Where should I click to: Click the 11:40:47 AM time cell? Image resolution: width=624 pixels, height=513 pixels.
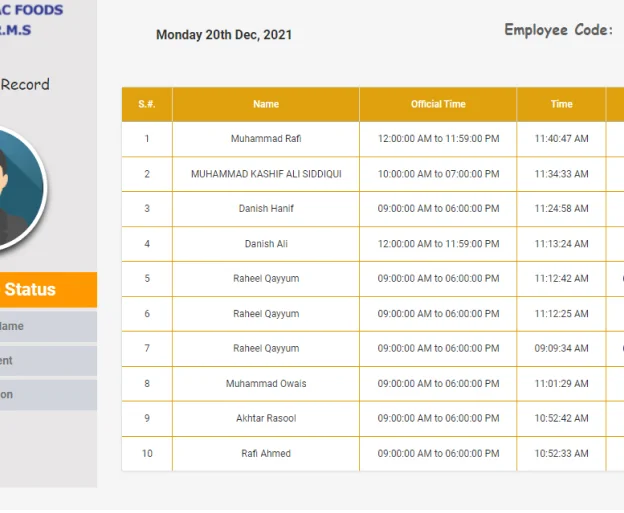[561, 139]
